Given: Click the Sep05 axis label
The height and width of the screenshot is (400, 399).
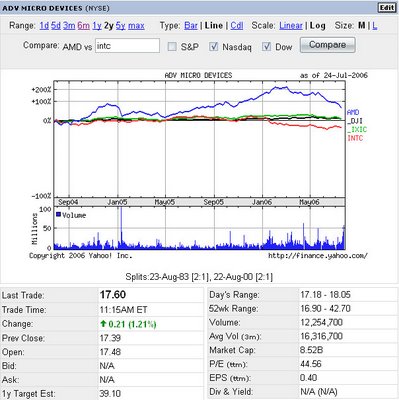Looking at the screenshot, I should [x=213, y=202].
